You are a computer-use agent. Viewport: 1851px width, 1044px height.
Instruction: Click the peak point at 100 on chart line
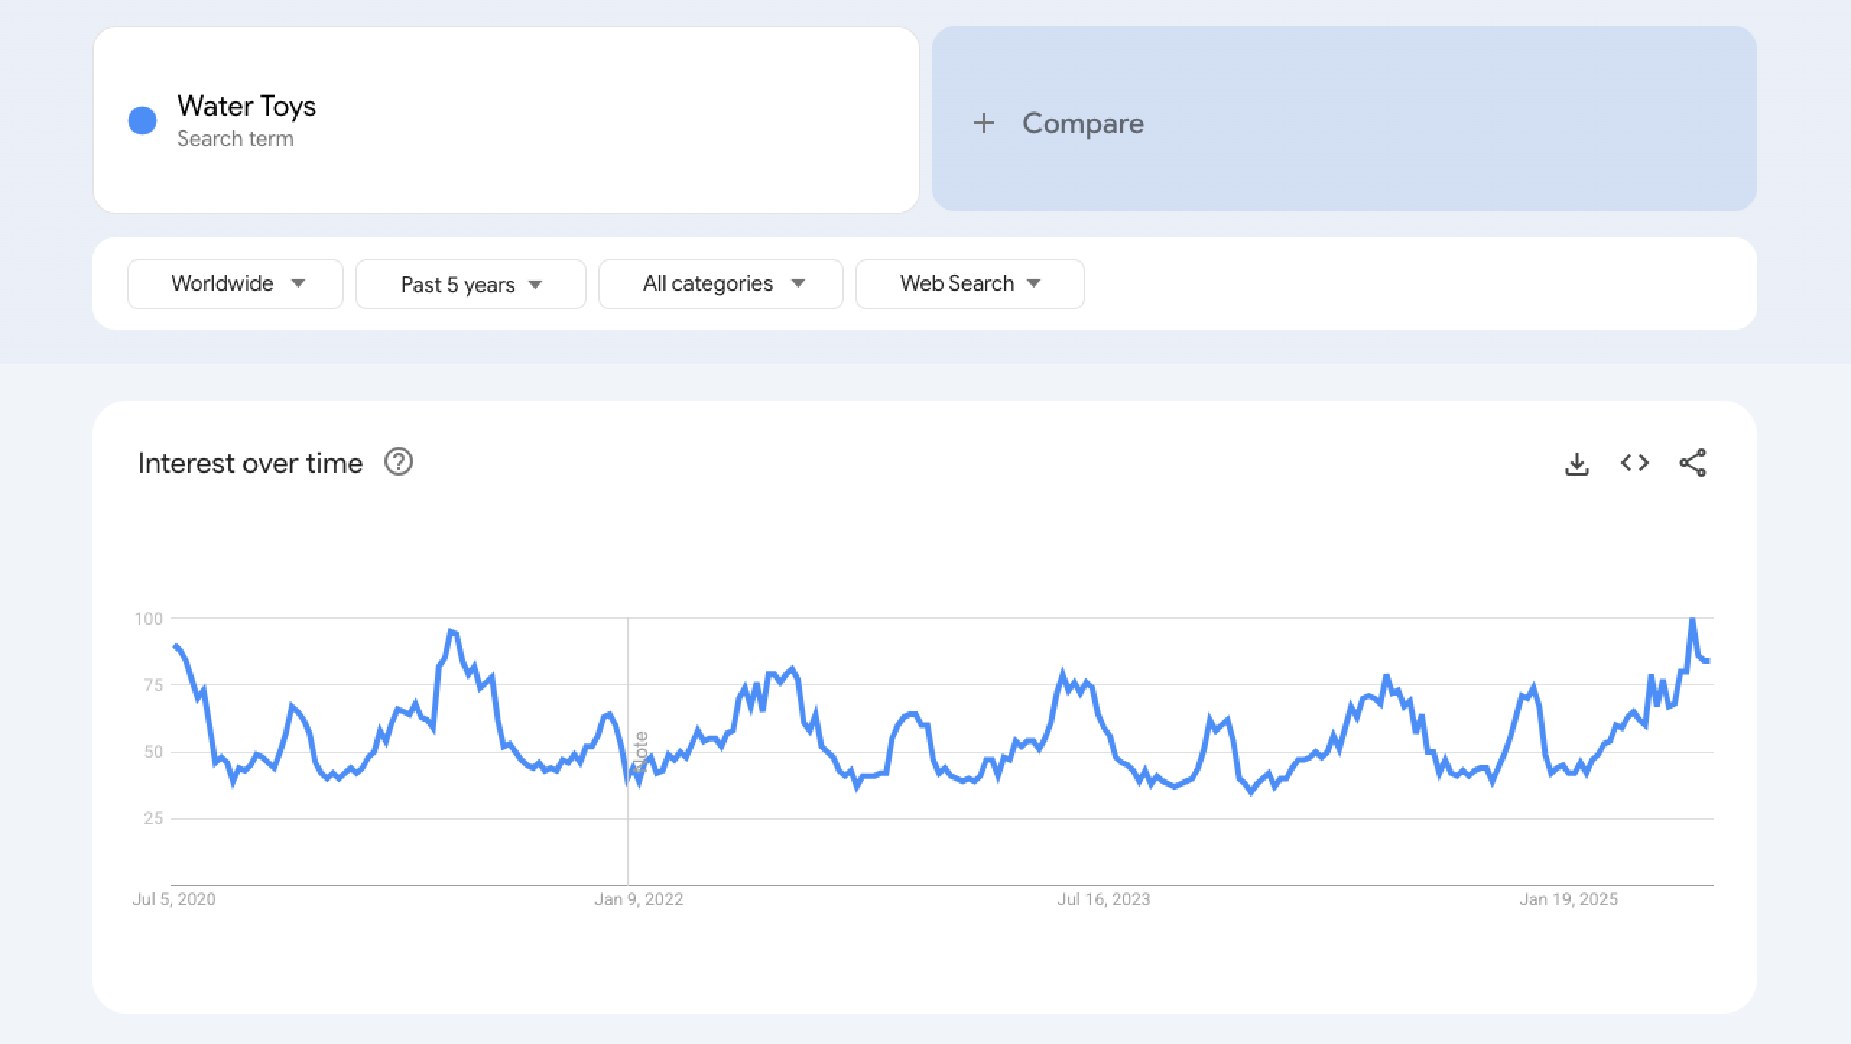click(x=1692, y=620)
